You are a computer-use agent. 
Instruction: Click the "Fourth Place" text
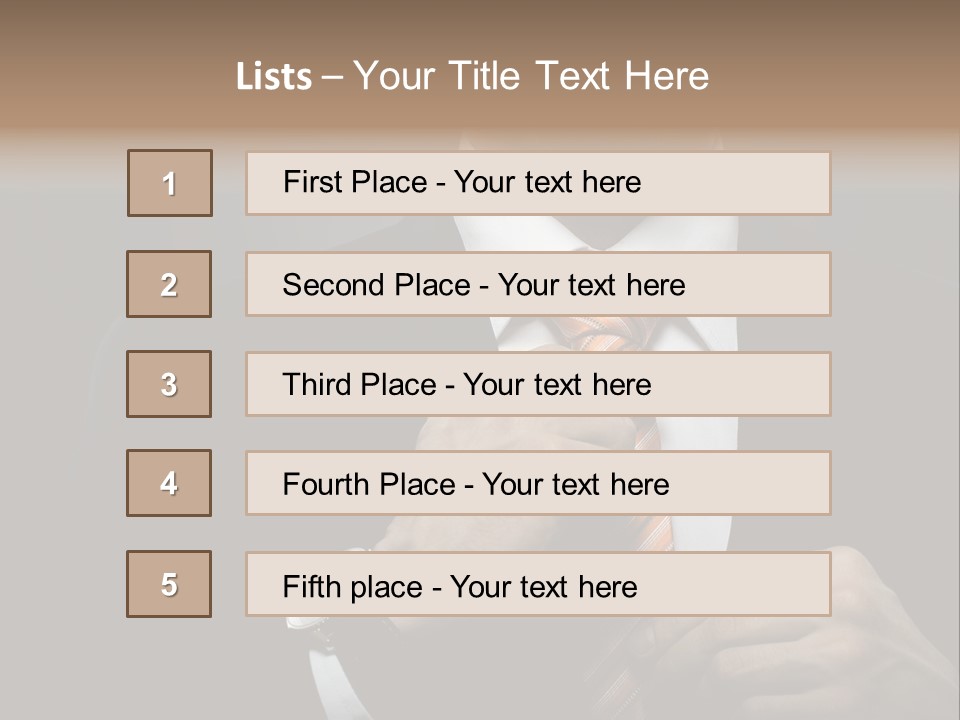pyautogui.click(x=368, y=485)
